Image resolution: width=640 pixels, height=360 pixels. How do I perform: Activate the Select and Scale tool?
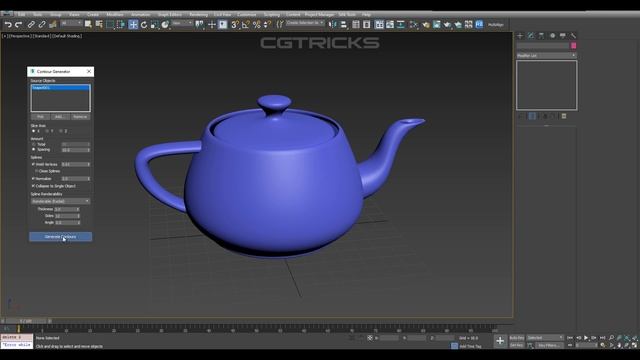click(x=154, y=25)
